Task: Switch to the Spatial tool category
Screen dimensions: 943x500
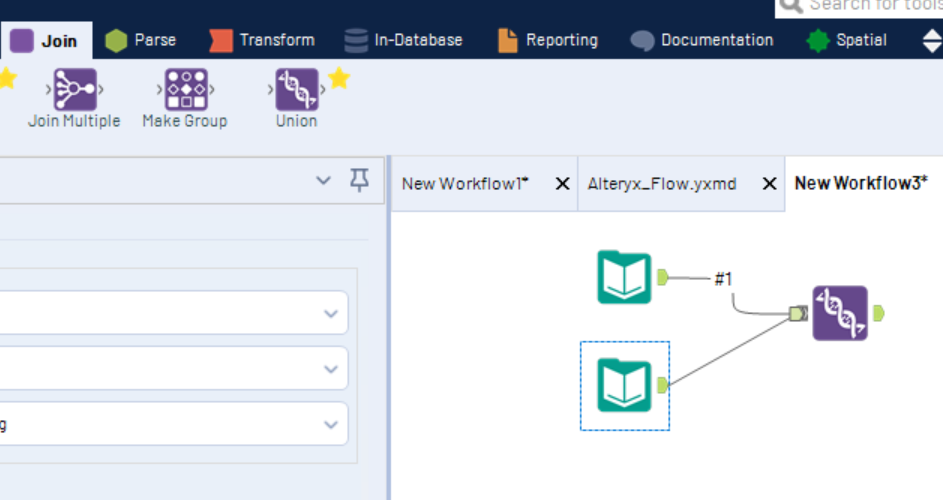Action: [847, 40]
